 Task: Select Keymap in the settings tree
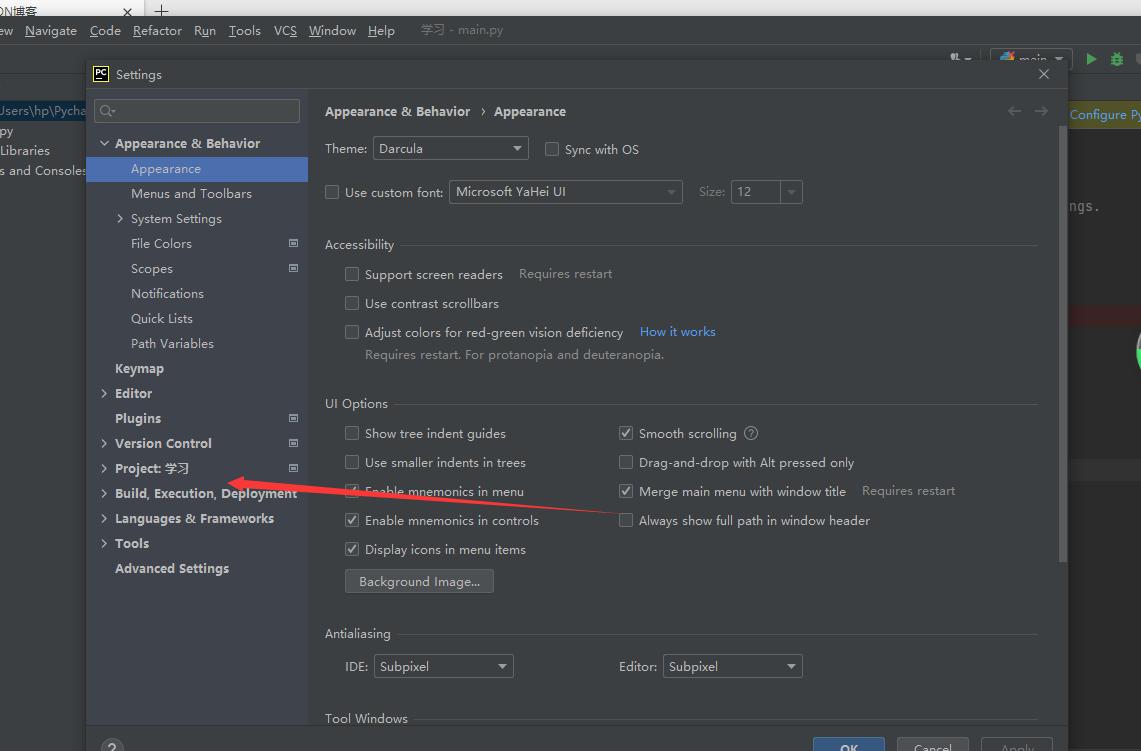click(139, 368)
